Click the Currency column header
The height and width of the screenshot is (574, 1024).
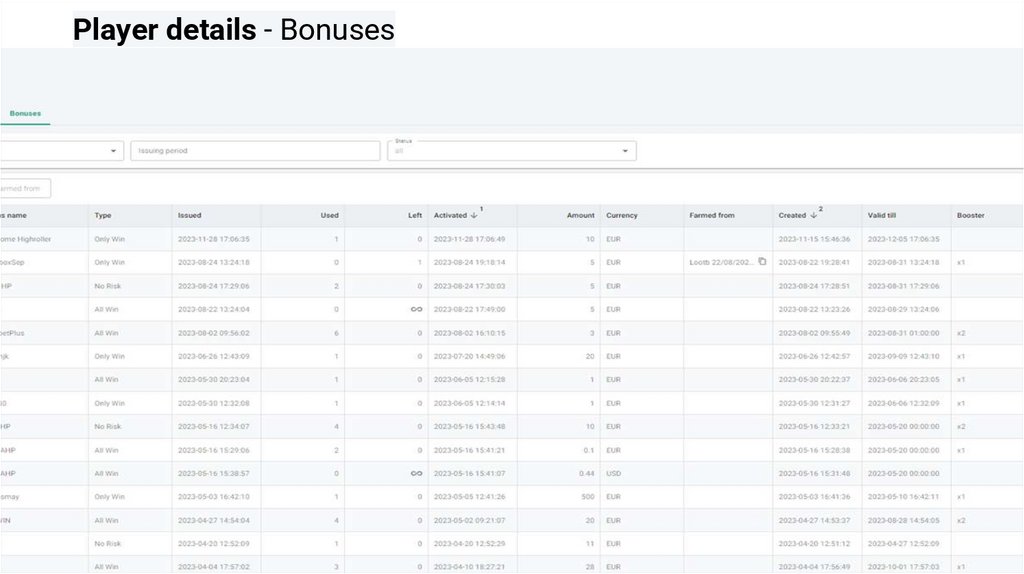(x=621, y=215)
